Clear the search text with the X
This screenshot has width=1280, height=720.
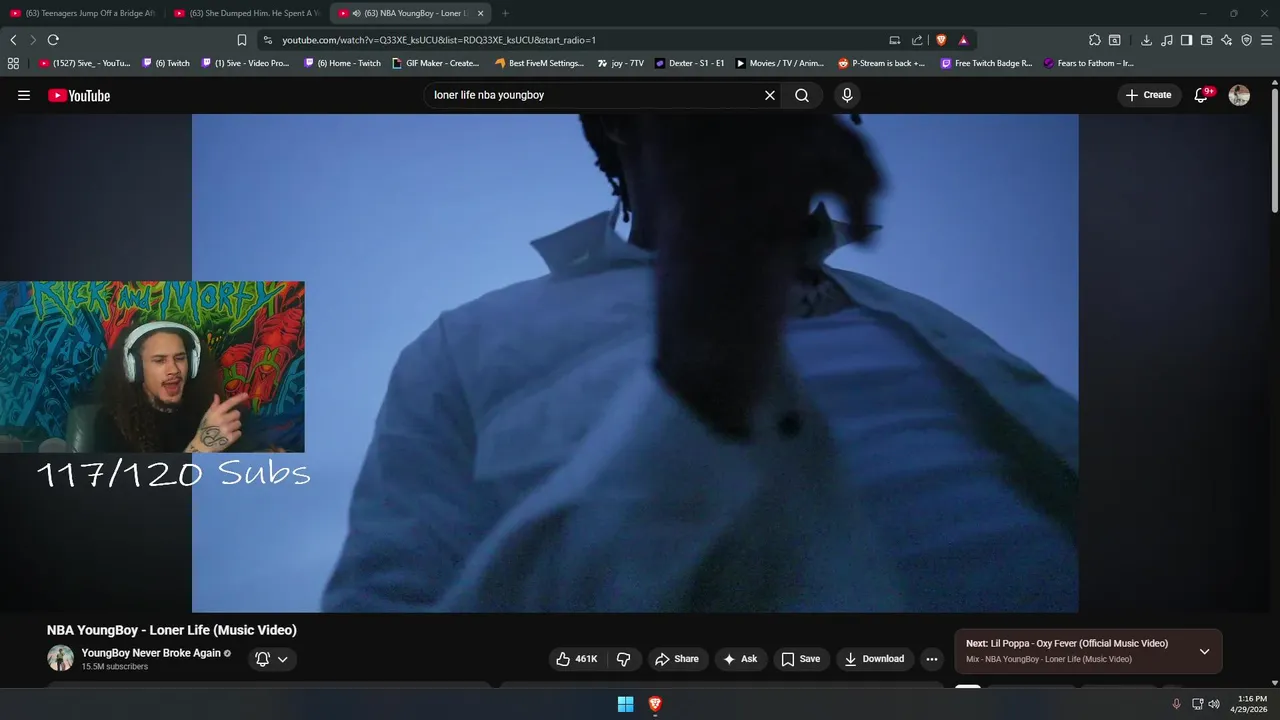(x=770, y=95)
